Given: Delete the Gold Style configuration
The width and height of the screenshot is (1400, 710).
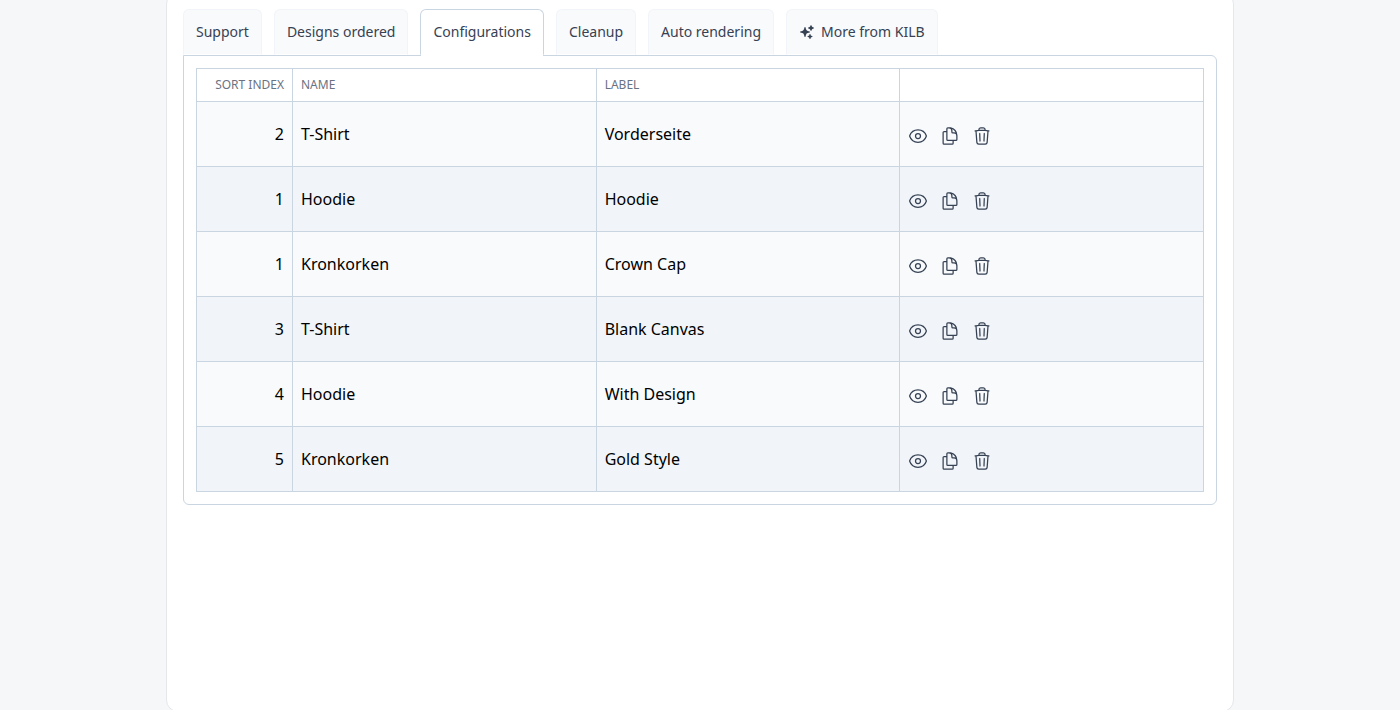Looking at the screenshot, I should (982, 461).
